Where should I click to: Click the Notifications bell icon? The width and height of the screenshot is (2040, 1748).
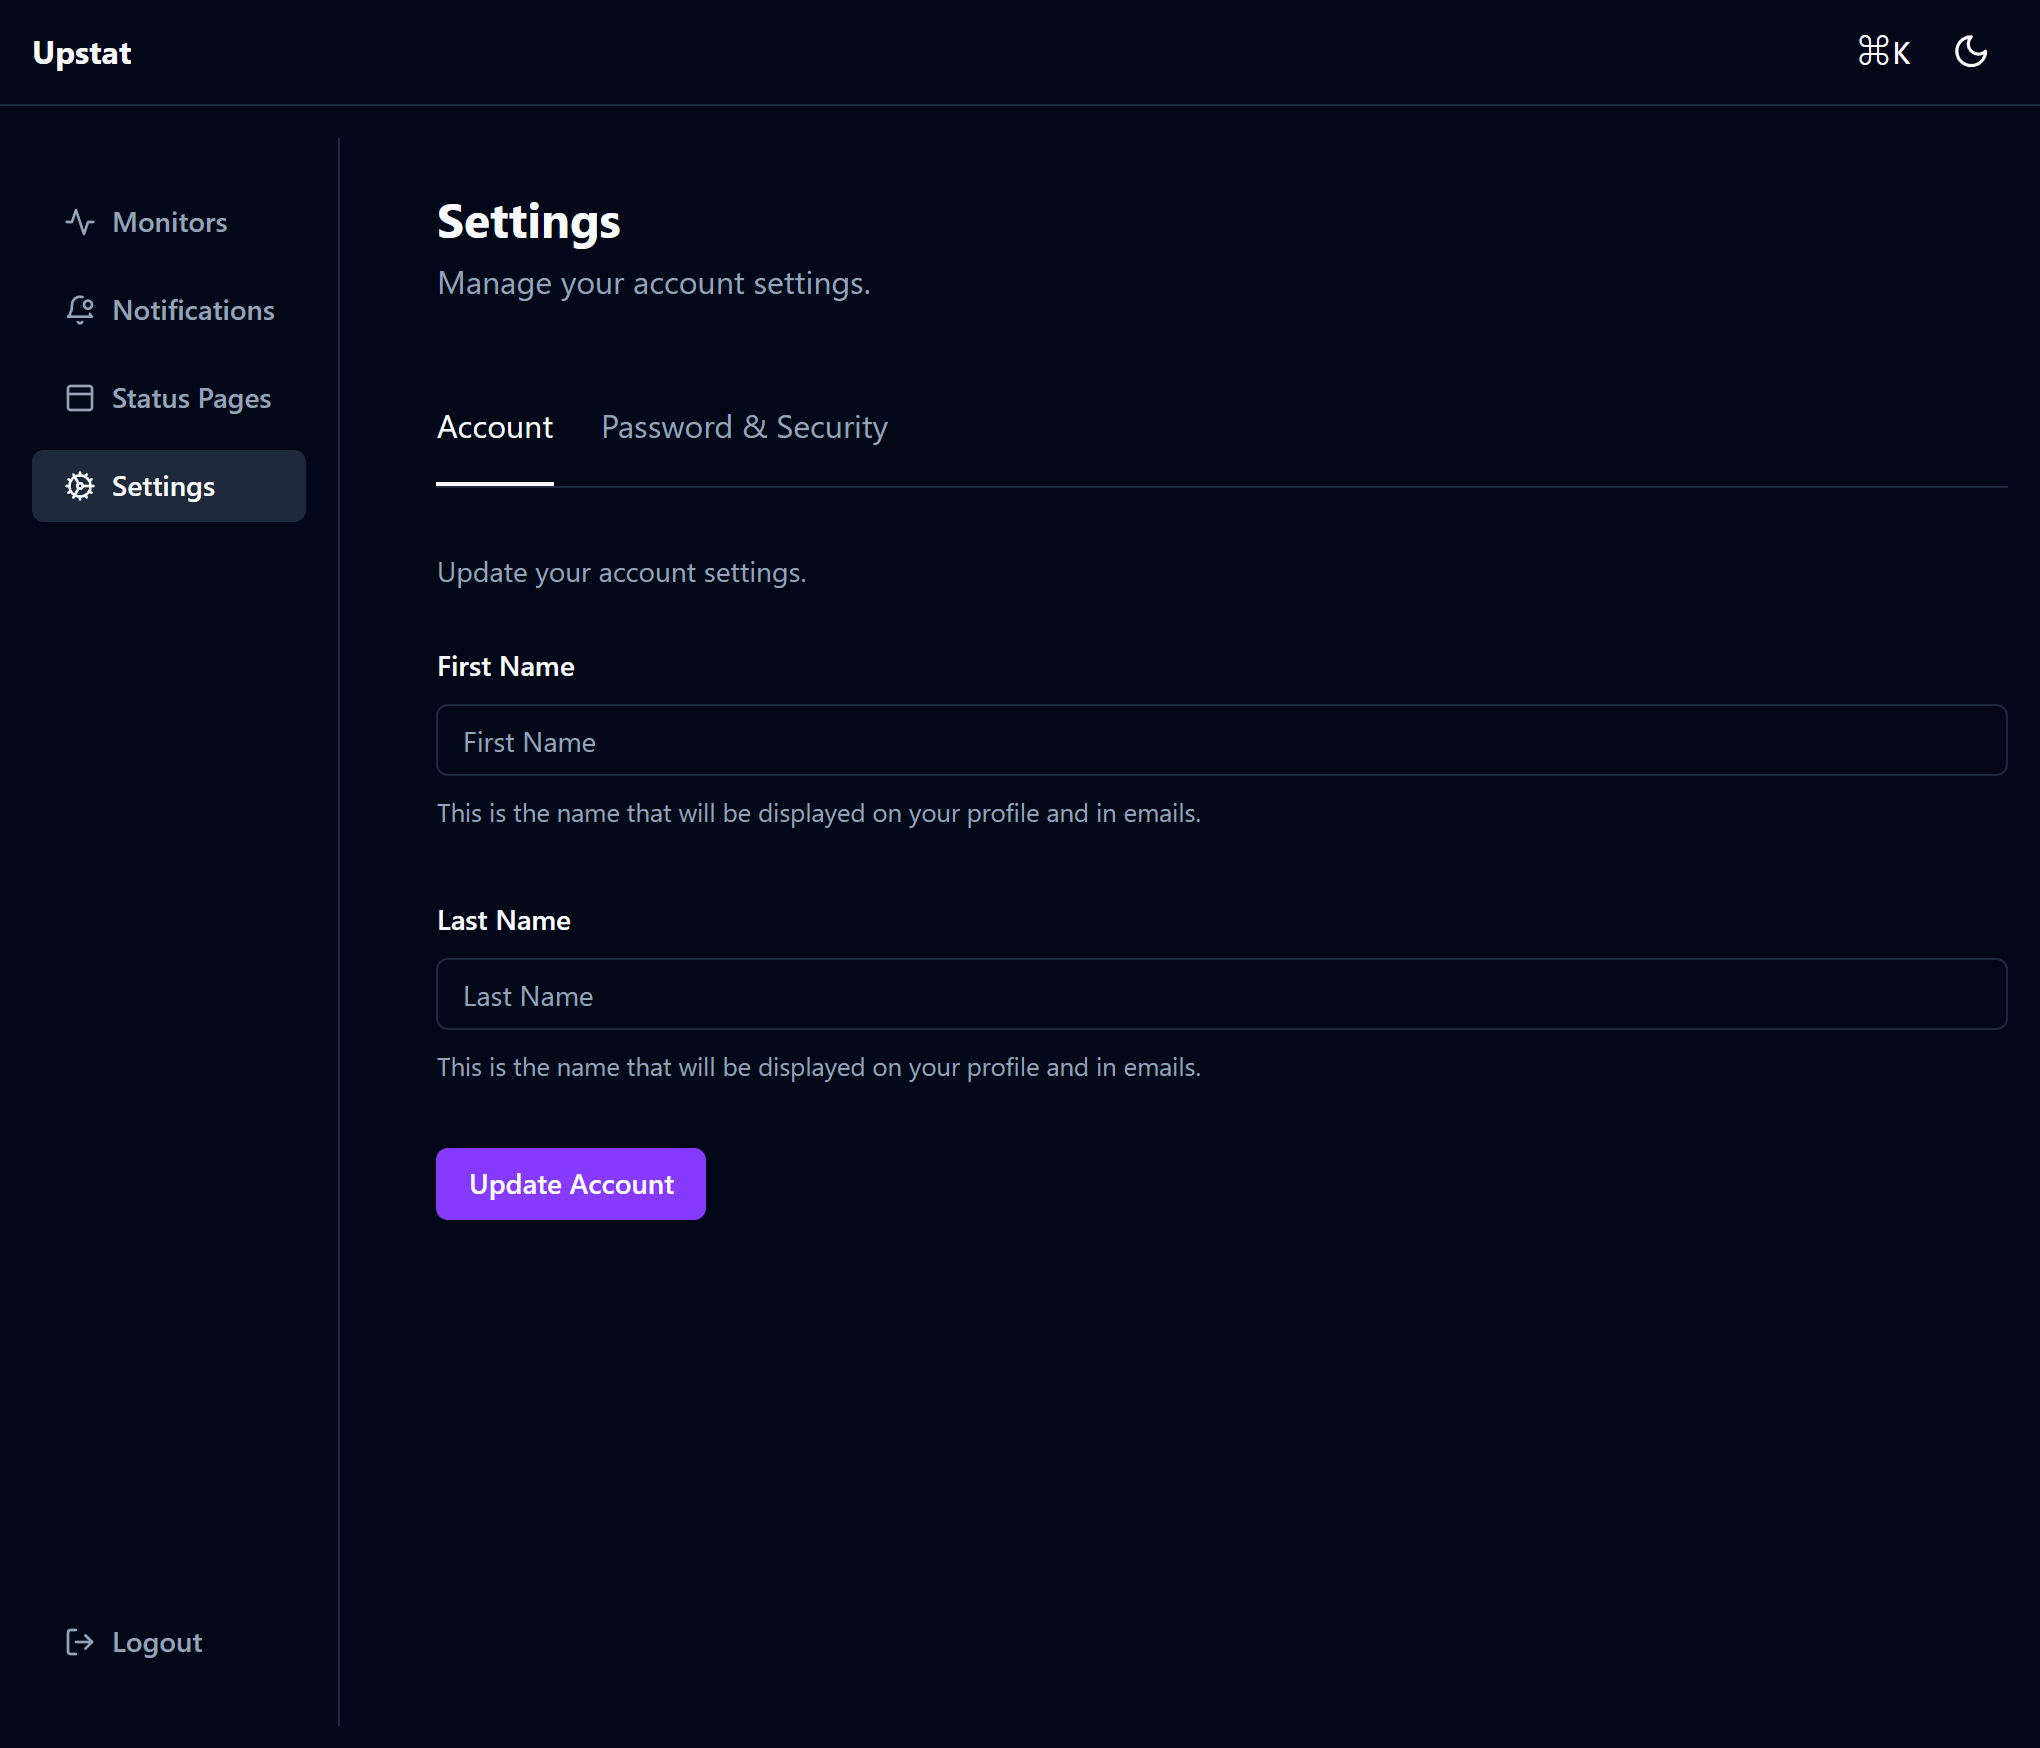click(x=80, y=310)
